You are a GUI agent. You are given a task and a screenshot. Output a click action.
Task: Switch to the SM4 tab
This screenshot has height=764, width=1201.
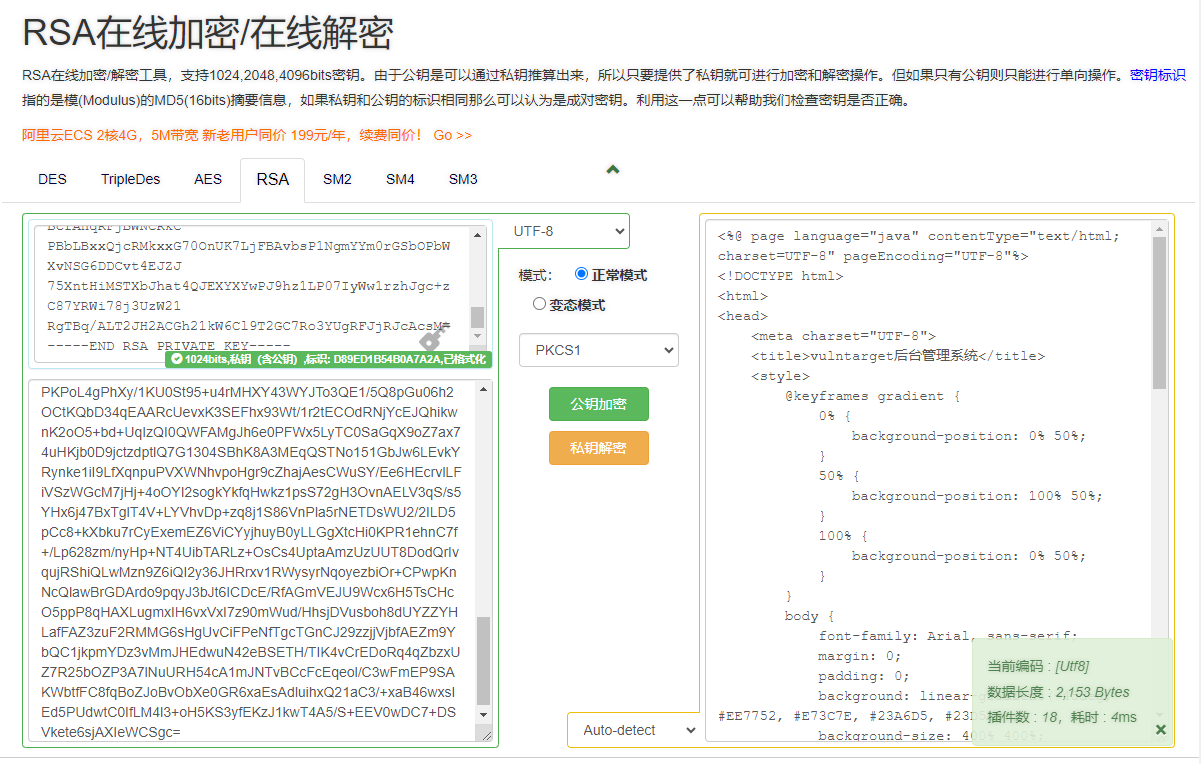(x=400, y=179)
